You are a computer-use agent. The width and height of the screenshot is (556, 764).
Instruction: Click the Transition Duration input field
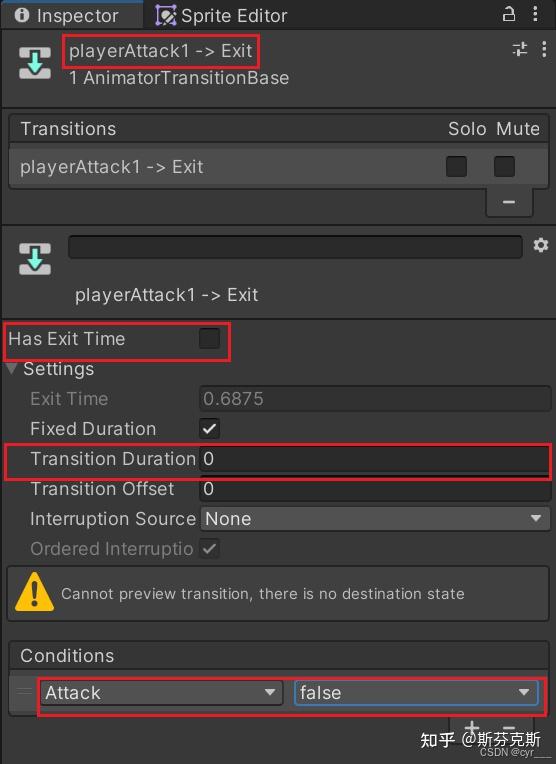coord(375,458)
